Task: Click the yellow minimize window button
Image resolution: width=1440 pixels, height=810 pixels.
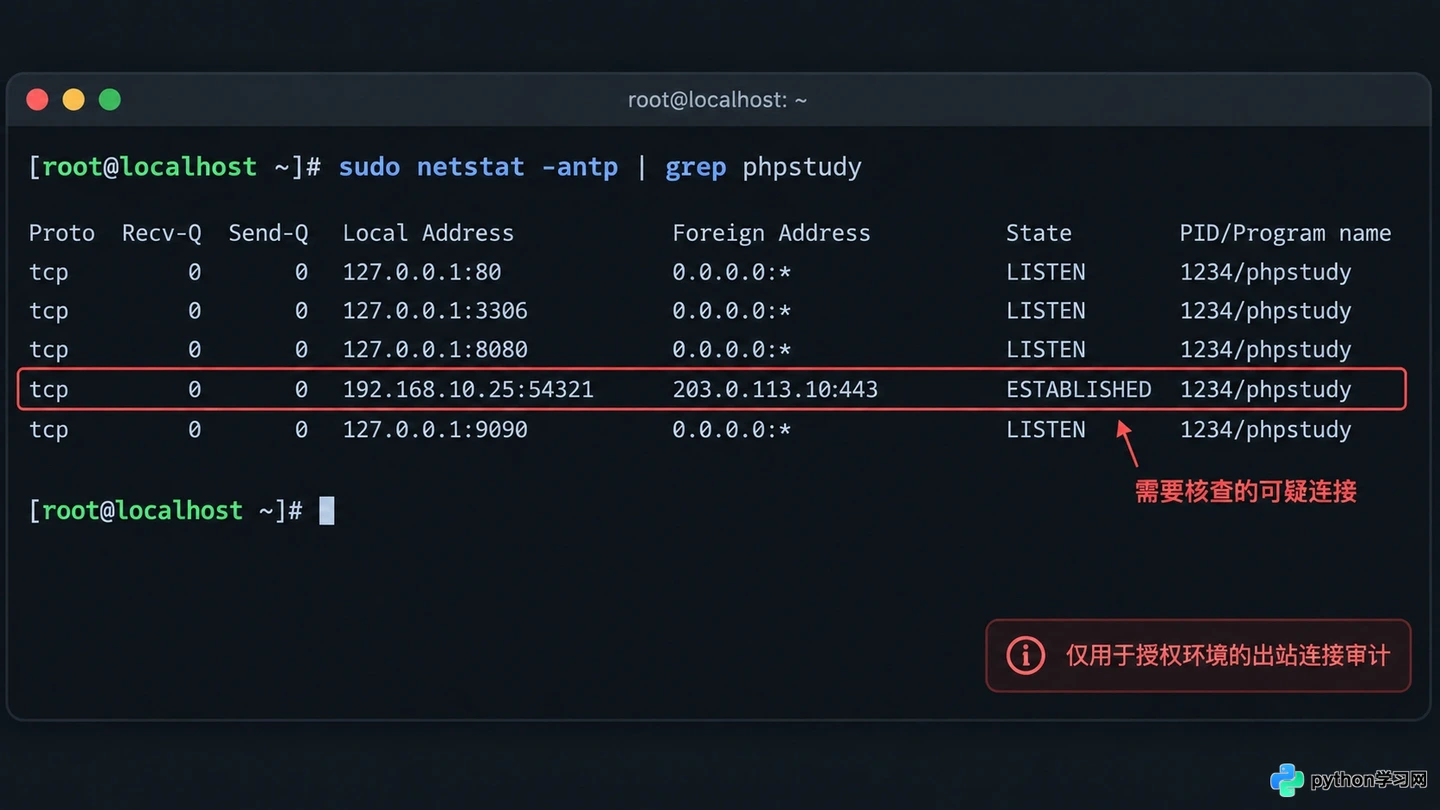Action: point(73,100)
